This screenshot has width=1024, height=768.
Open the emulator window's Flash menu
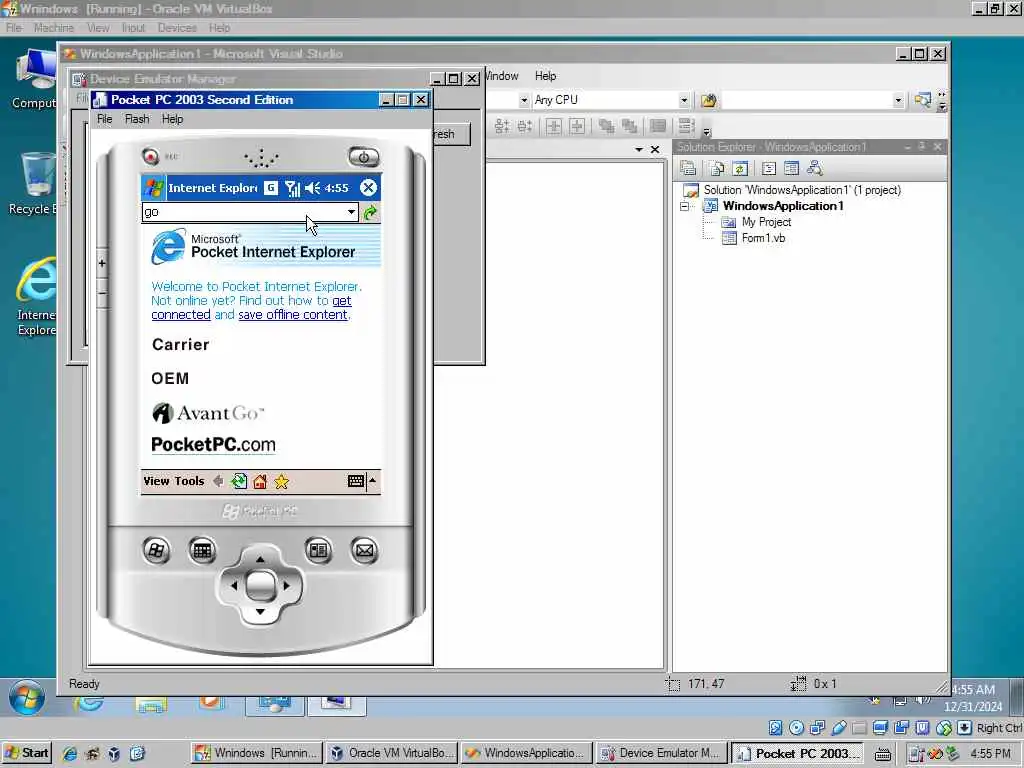point(137,119)
